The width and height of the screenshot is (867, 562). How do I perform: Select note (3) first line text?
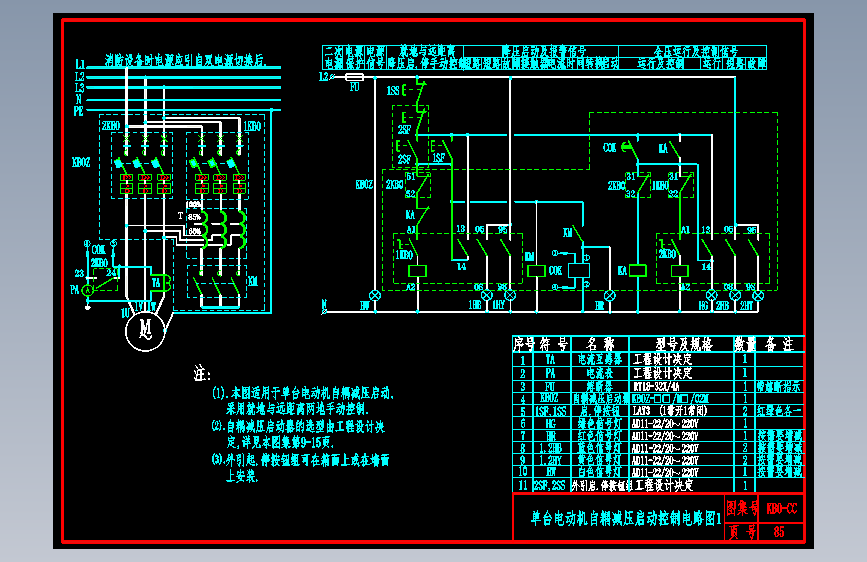click(301, 460)
